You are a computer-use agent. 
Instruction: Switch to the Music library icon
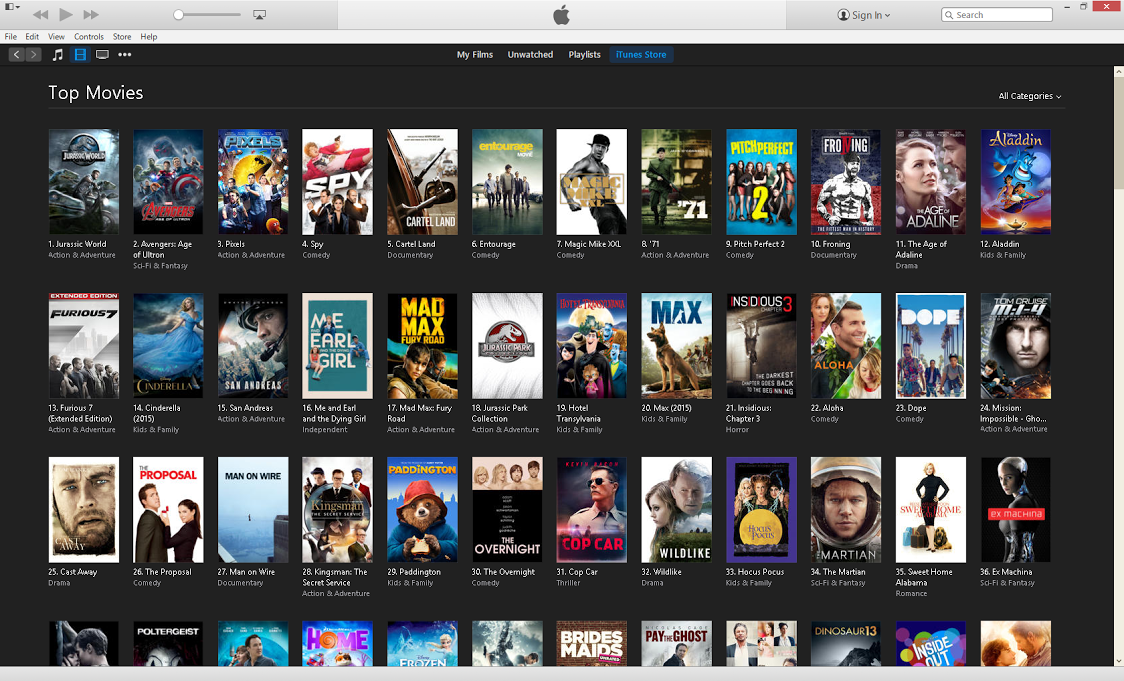(57, 54)
